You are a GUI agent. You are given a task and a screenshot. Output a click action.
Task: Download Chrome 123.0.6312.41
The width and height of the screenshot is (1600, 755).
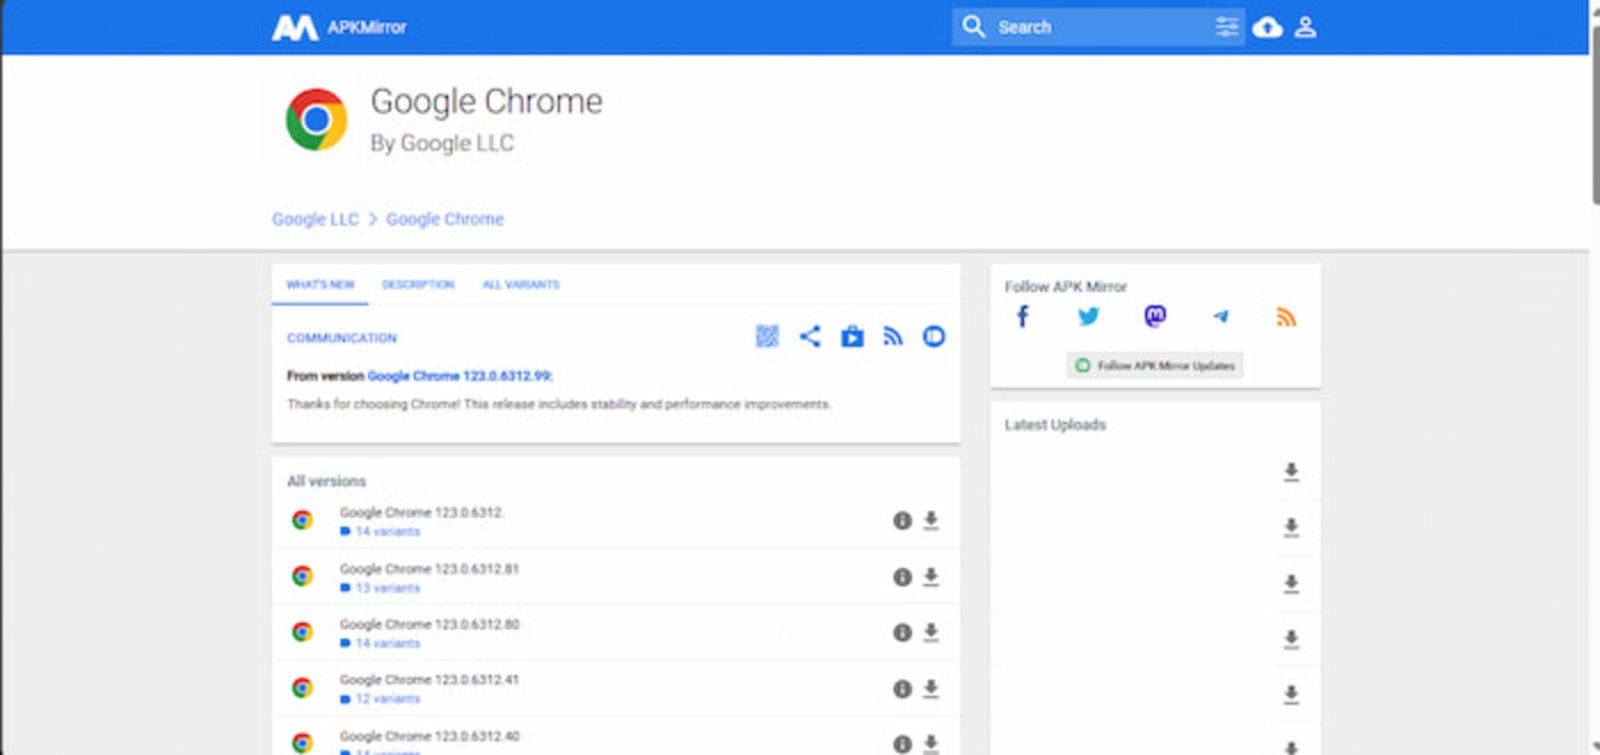931,689
